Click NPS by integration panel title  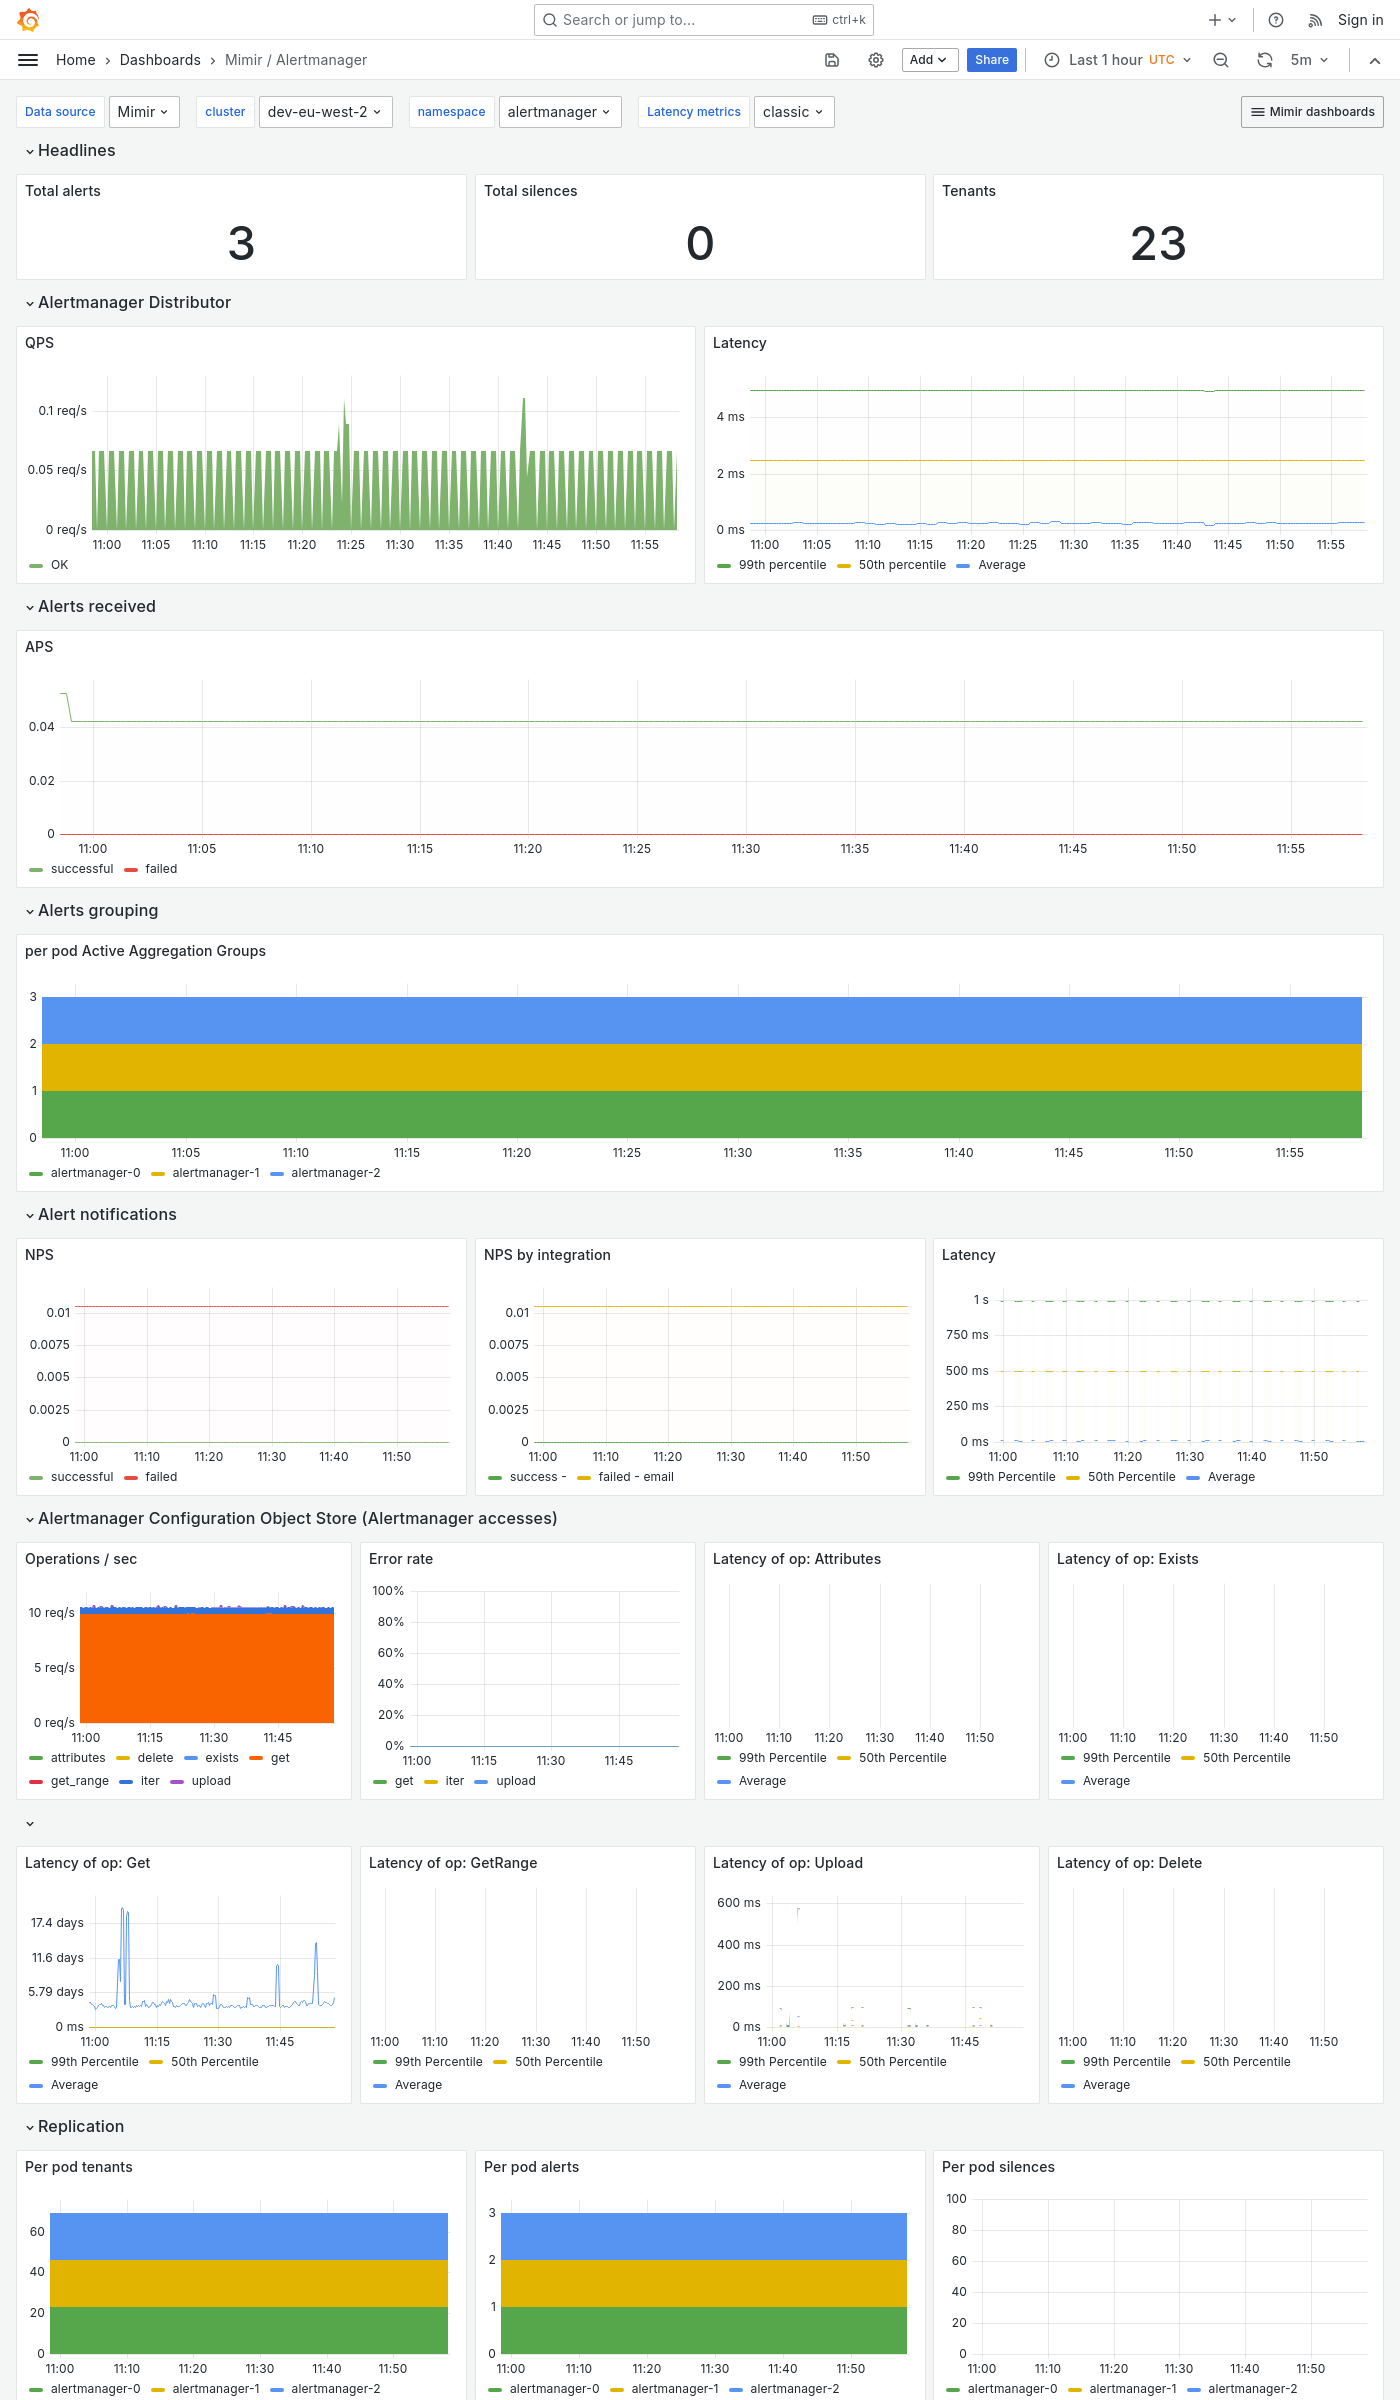point(547,1255)
